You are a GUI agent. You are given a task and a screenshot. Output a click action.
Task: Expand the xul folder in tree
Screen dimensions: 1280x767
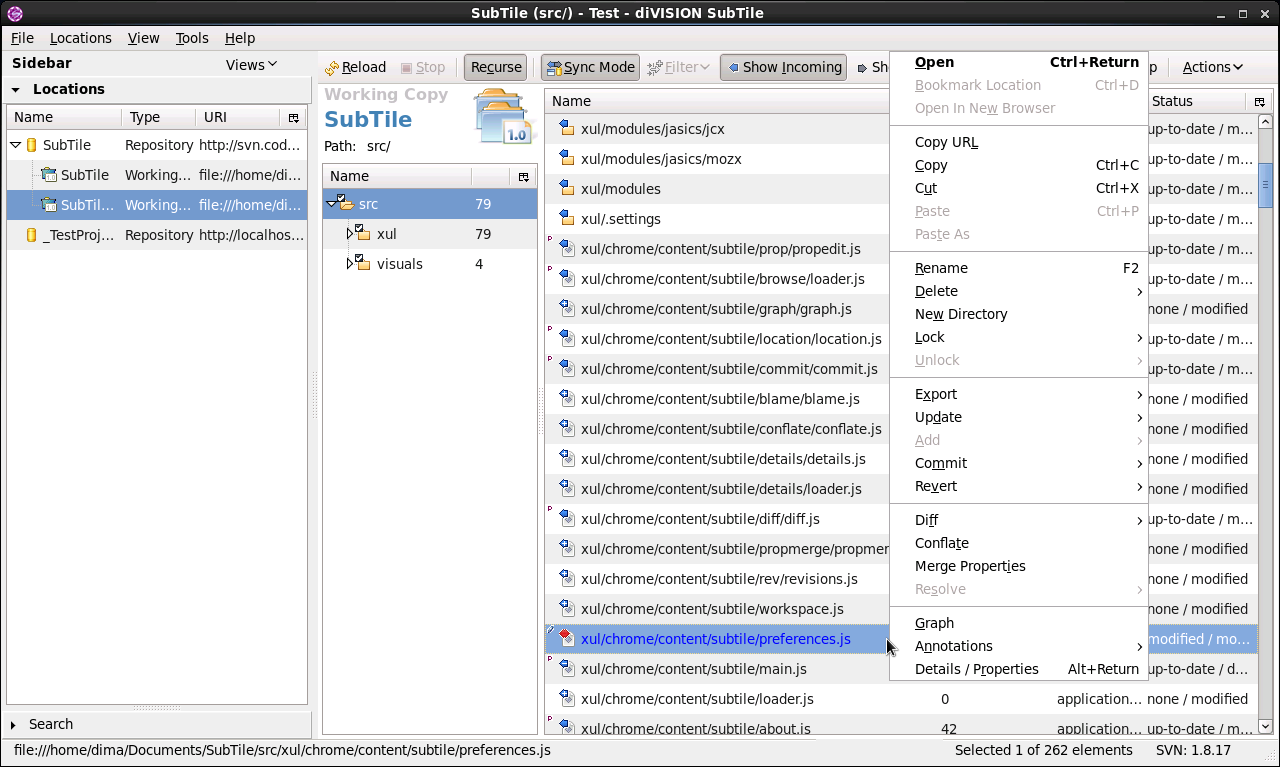[x=350, y=233]
